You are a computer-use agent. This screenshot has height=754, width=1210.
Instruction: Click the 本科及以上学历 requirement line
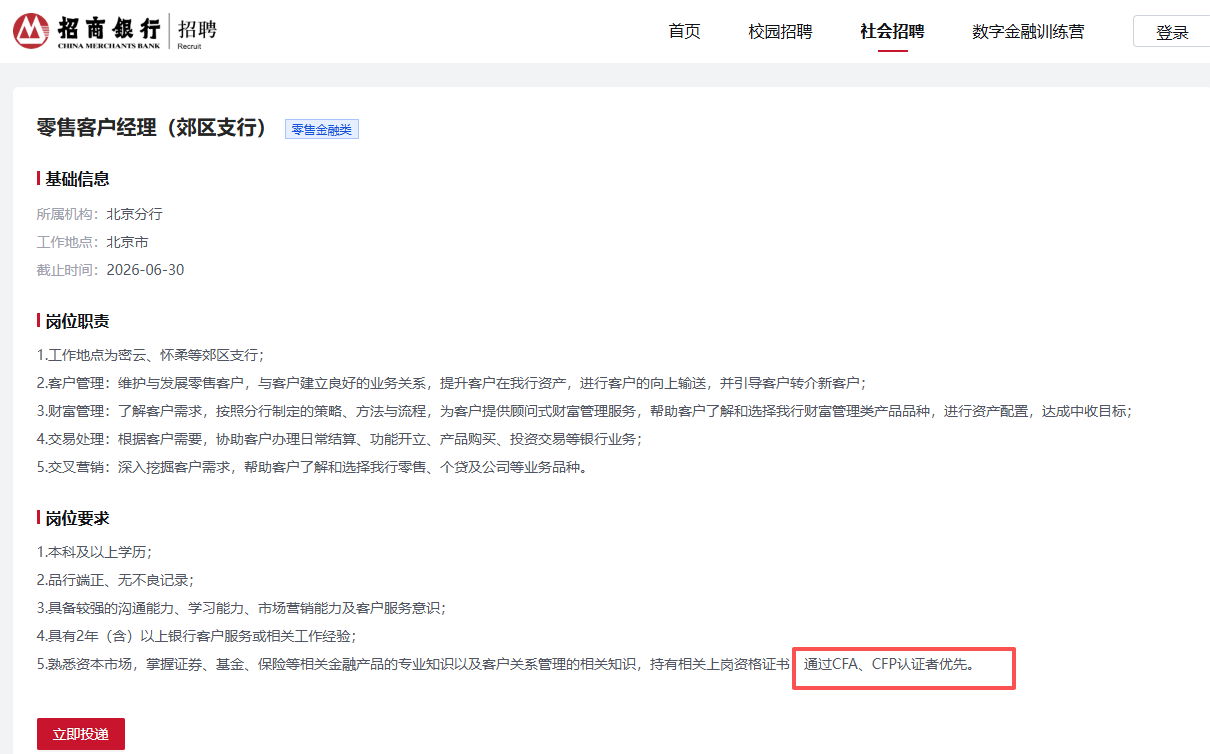pos(94,552)
